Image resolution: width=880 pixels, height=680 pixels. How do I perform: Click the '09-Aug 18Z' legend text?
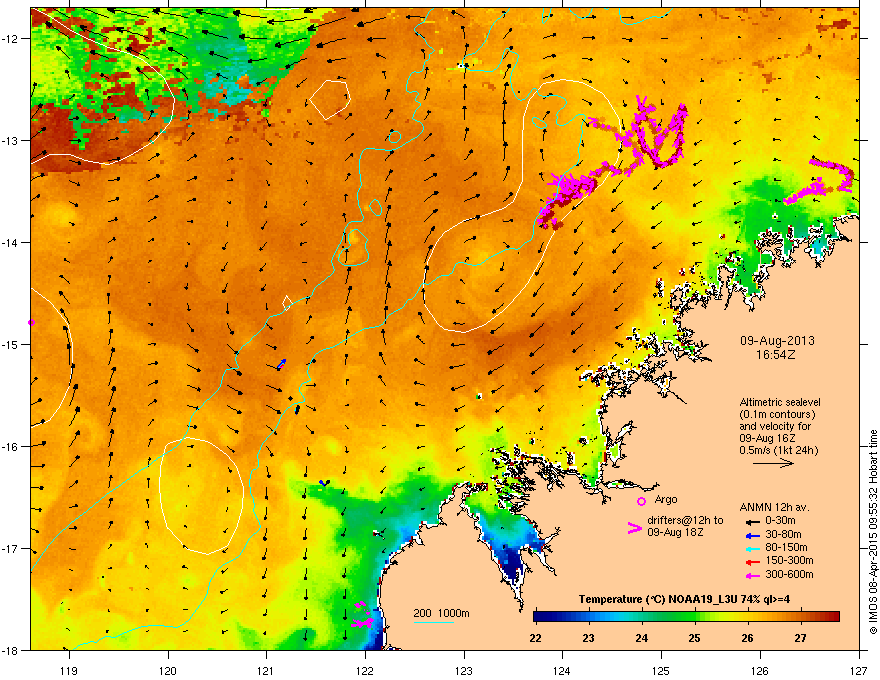pyautogui.click(x=675, y=532)
